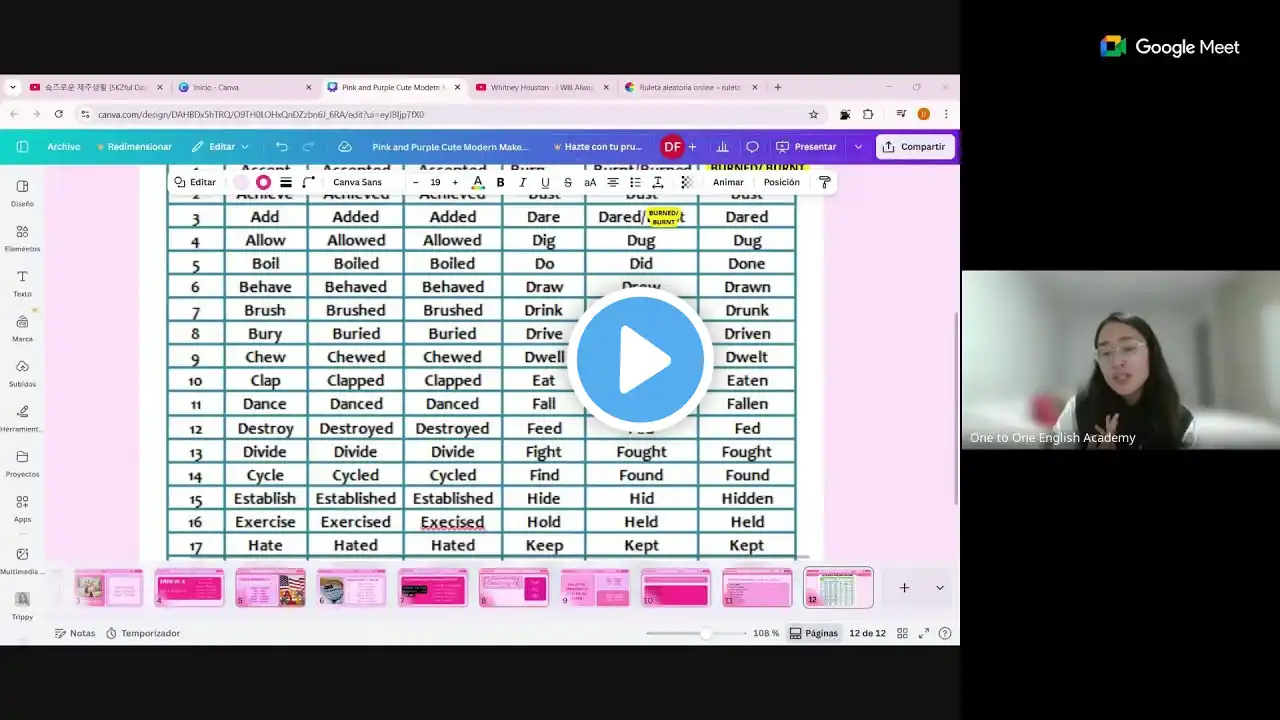Viewport: 1280px width, 720px height.
Task: Open the Multimedia sidebar panel
Action: [22, 561]
